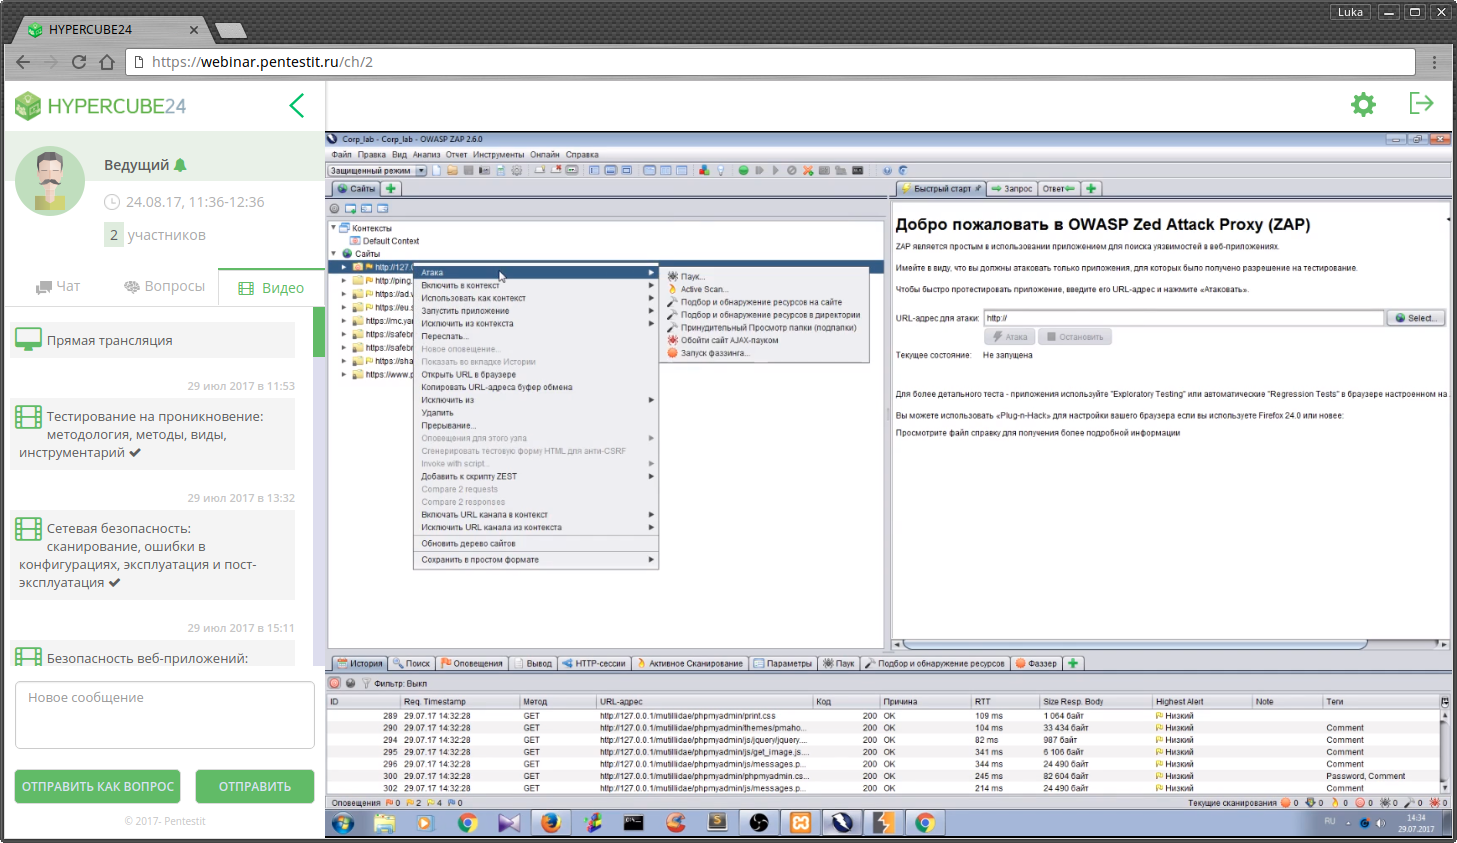Choose Включить в контекст from context menu
Screen dimensions: 1457x843
[x=536, y=285]
